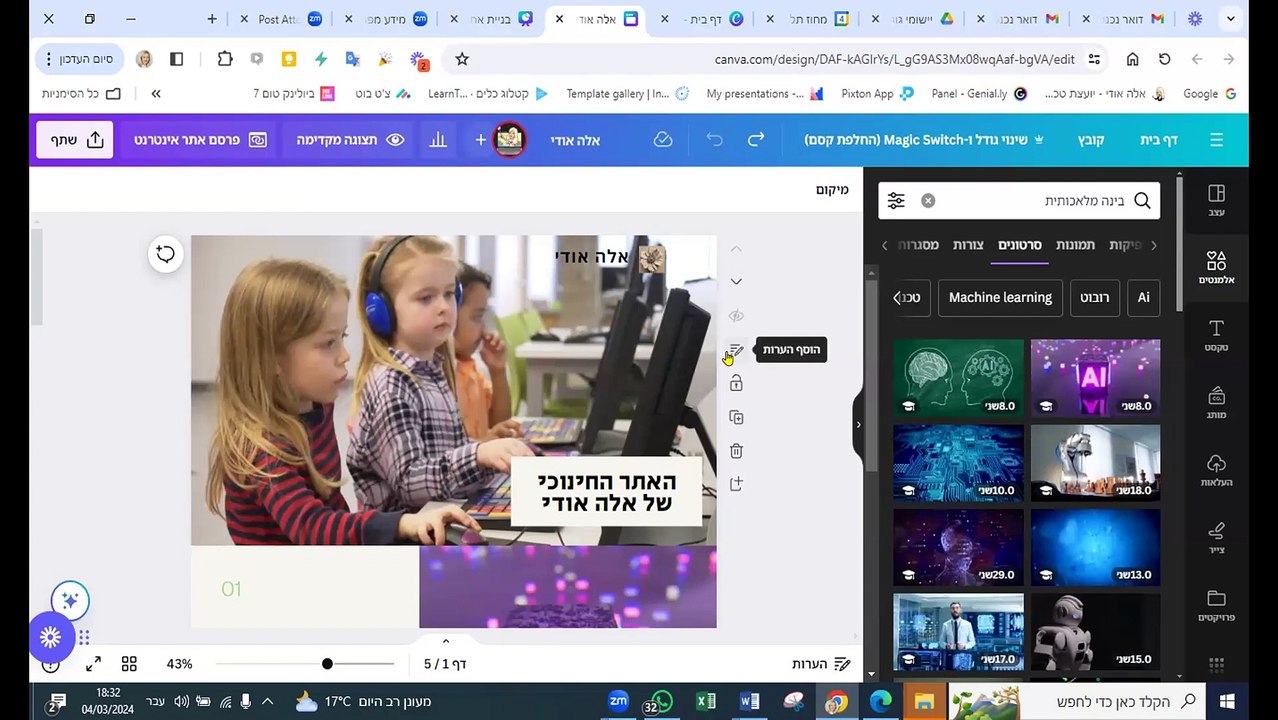Expand the page thumbnails chevron
1278x720 pixels.
click(446, 642)
